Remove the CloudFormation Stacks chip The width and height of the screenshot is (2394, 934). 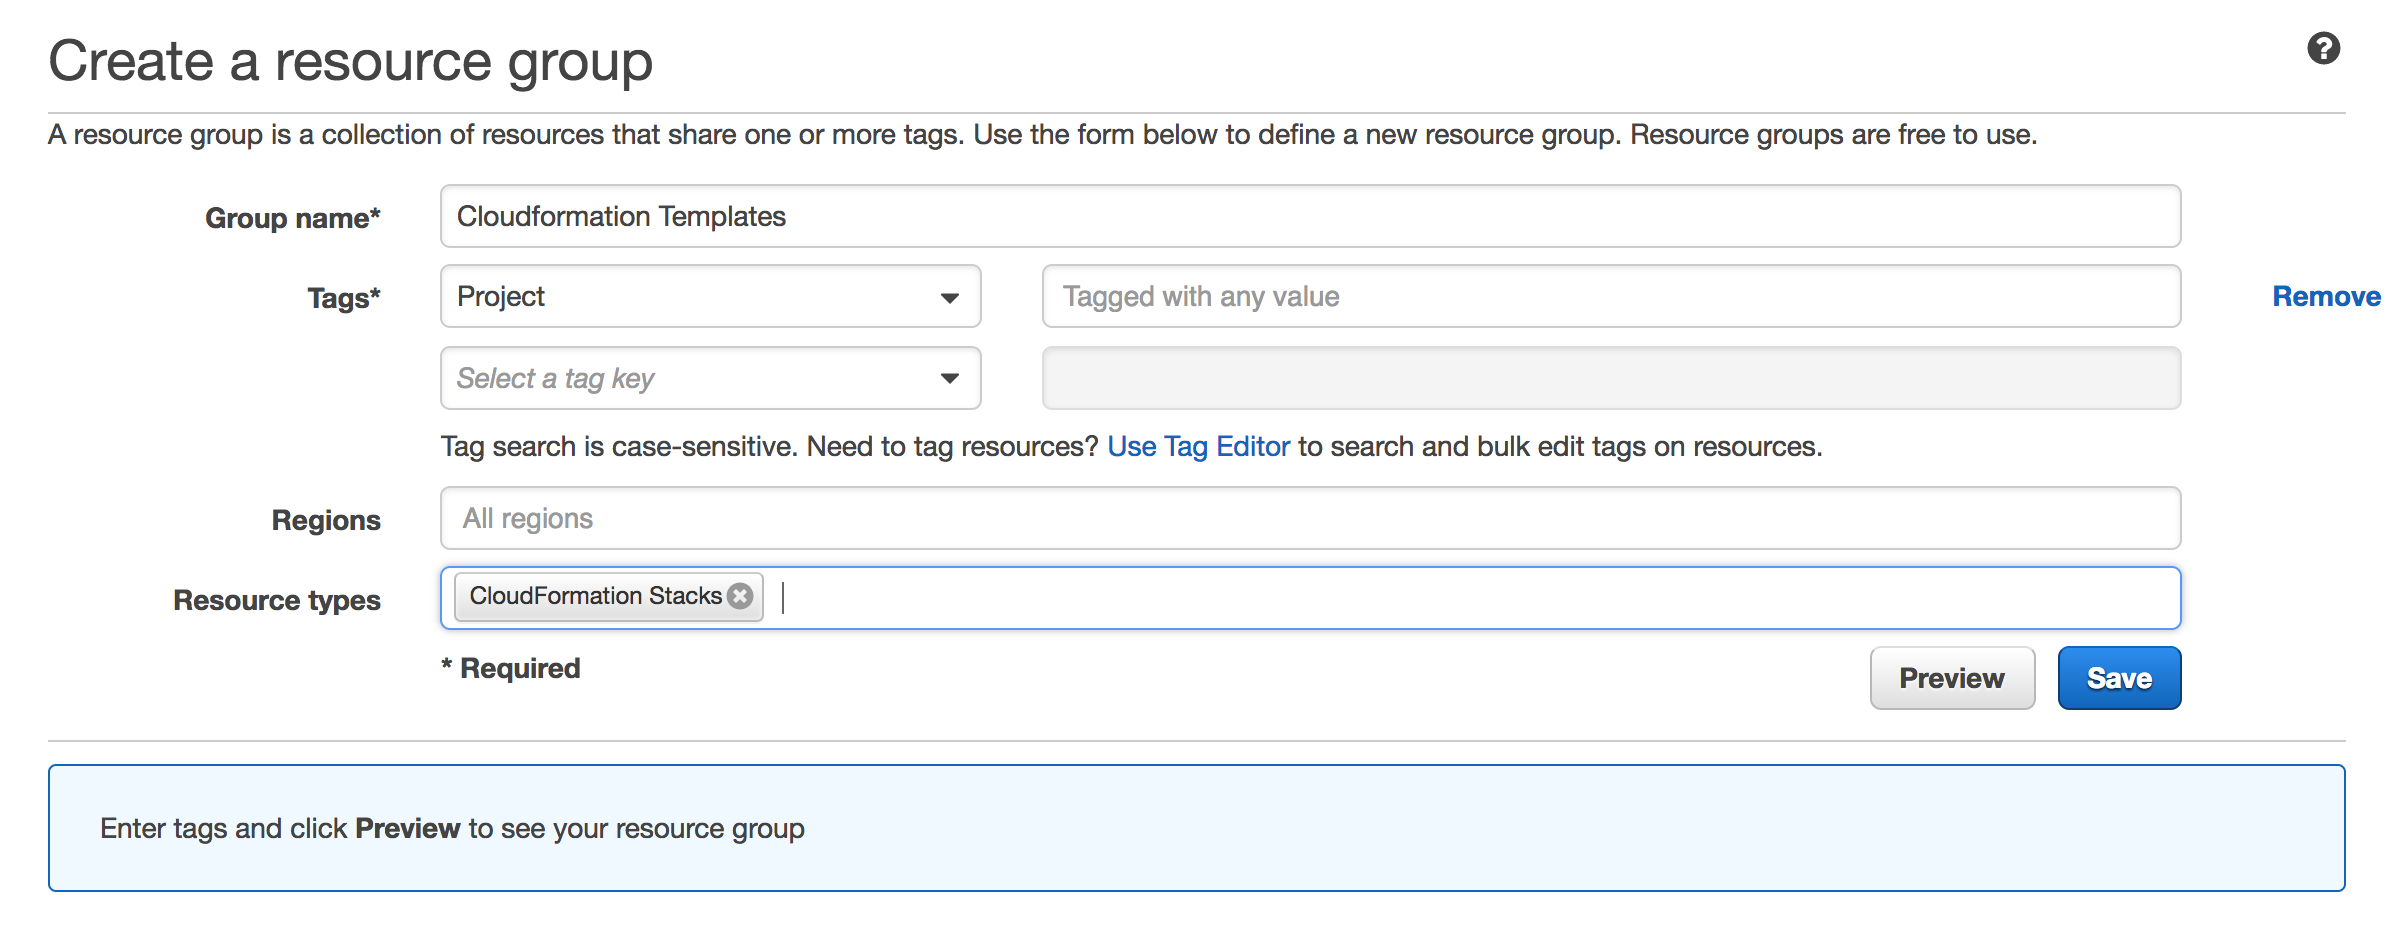pos(740,596)
